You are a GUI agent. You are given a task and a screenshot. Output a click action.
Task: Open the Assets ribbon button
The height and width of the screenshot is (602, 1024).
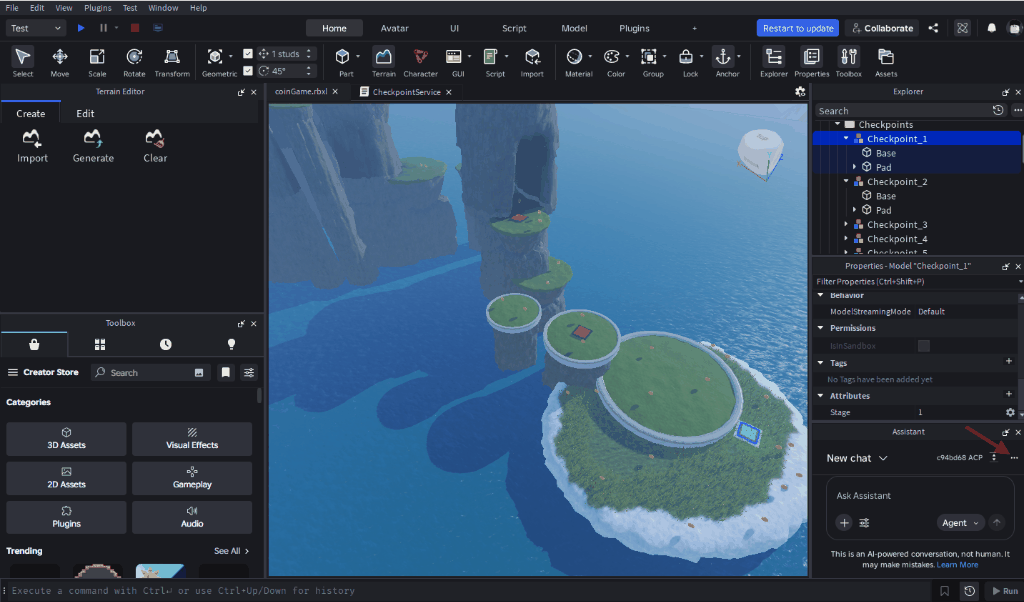(886, 63)
